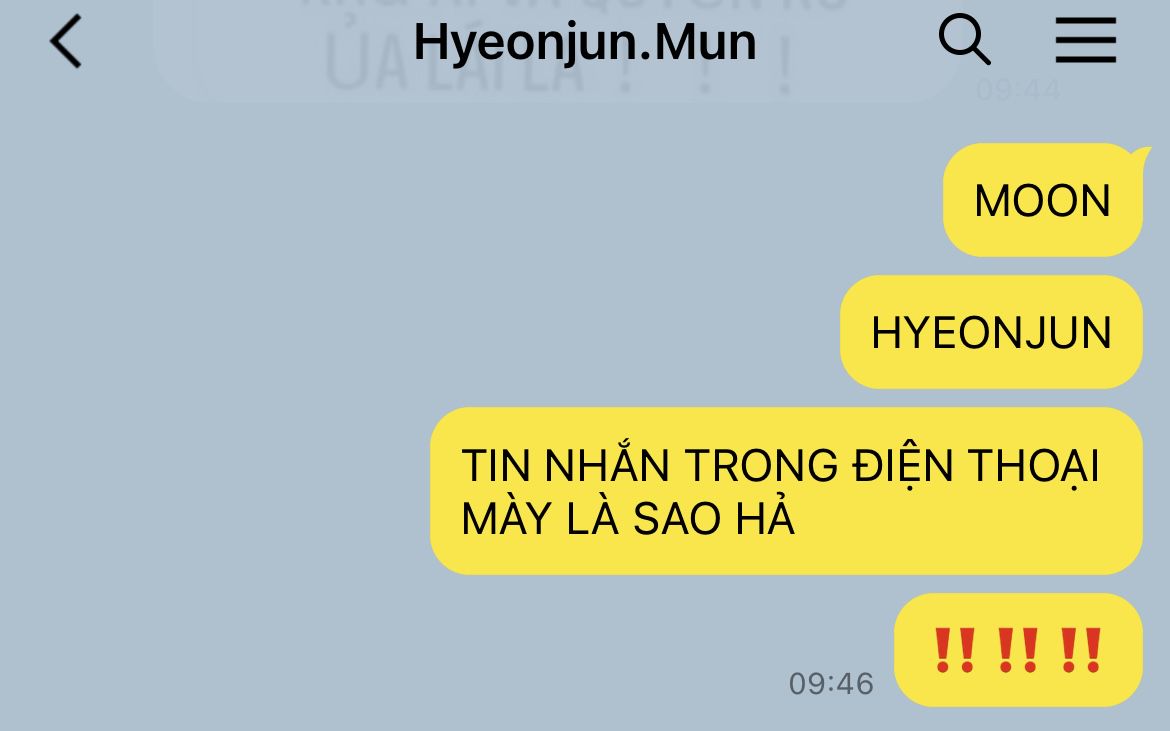
Task: Tap the red exclamation marks bubble
Action: tap(1018, 650)
